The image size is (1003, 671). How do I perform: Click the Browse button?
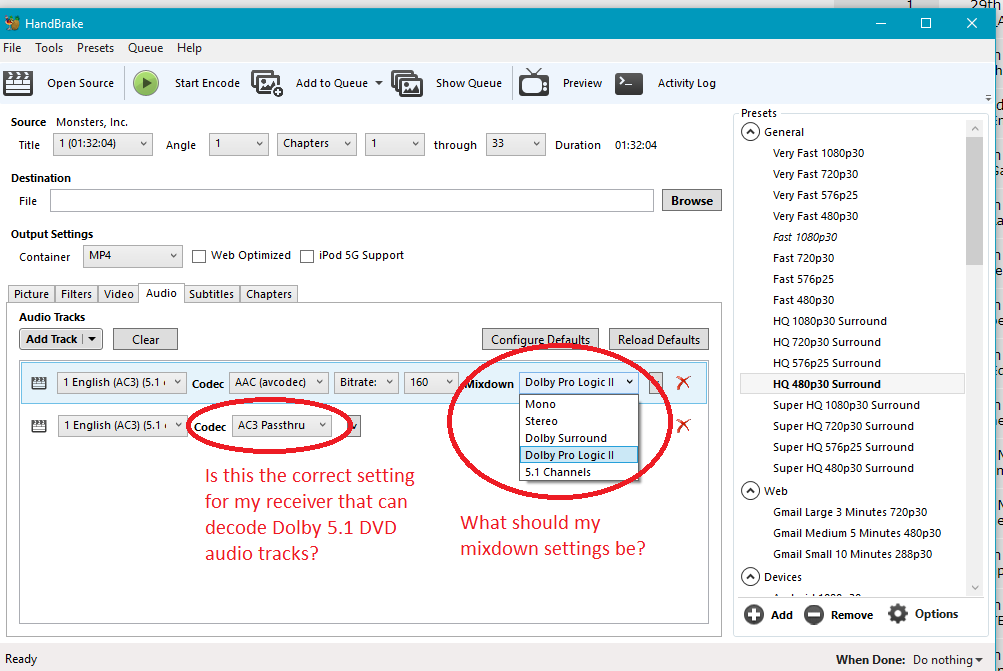(691, 201)
